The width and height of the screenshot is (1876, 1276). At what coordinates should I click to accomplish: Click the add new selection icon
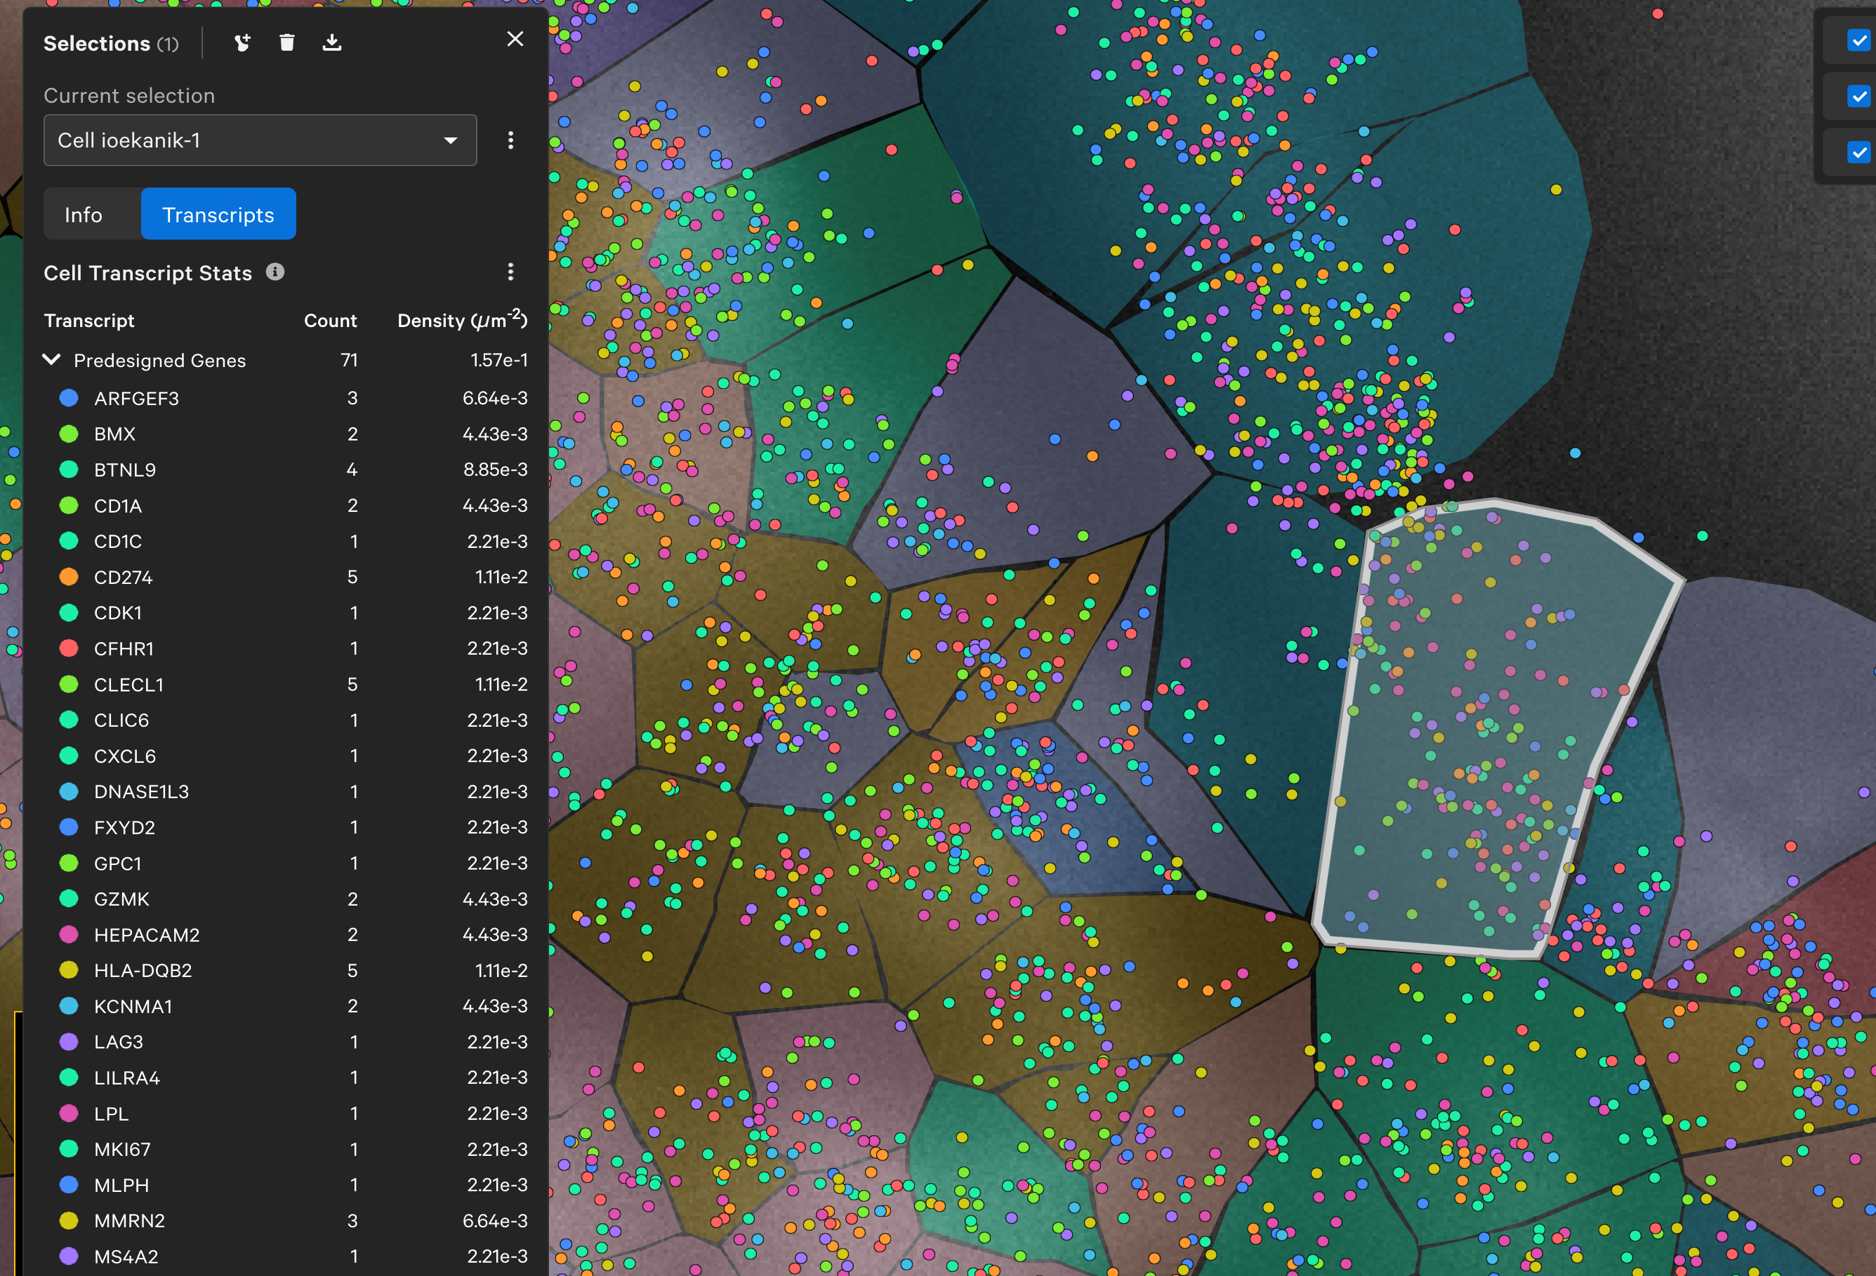click(242, 43)
